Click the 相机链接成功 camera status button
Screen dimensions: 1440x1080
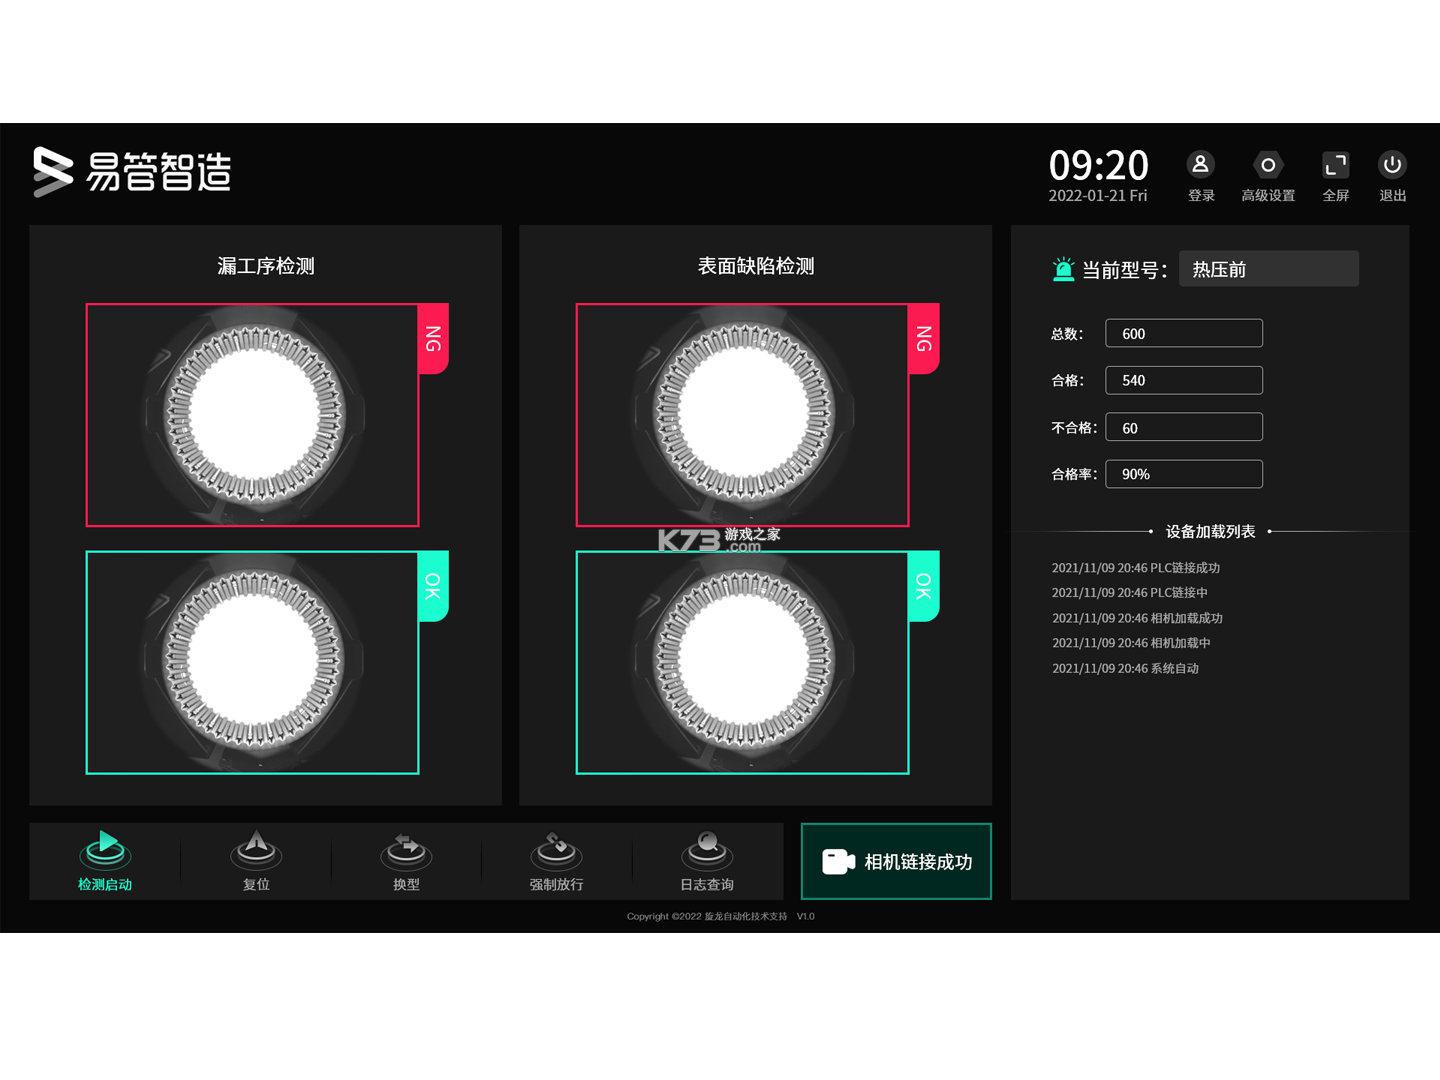896,861
